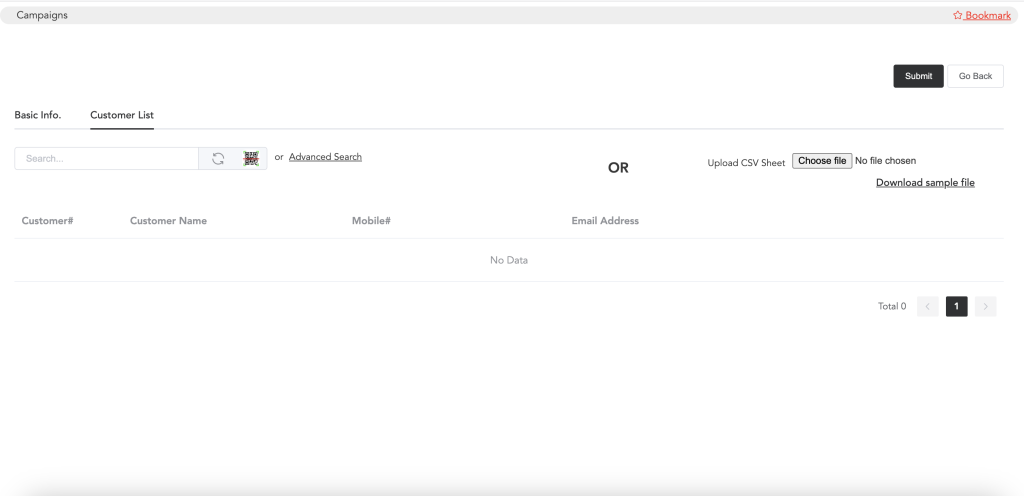Go to next page arrow
1024x496 pixels.
(x=985, y=306)
